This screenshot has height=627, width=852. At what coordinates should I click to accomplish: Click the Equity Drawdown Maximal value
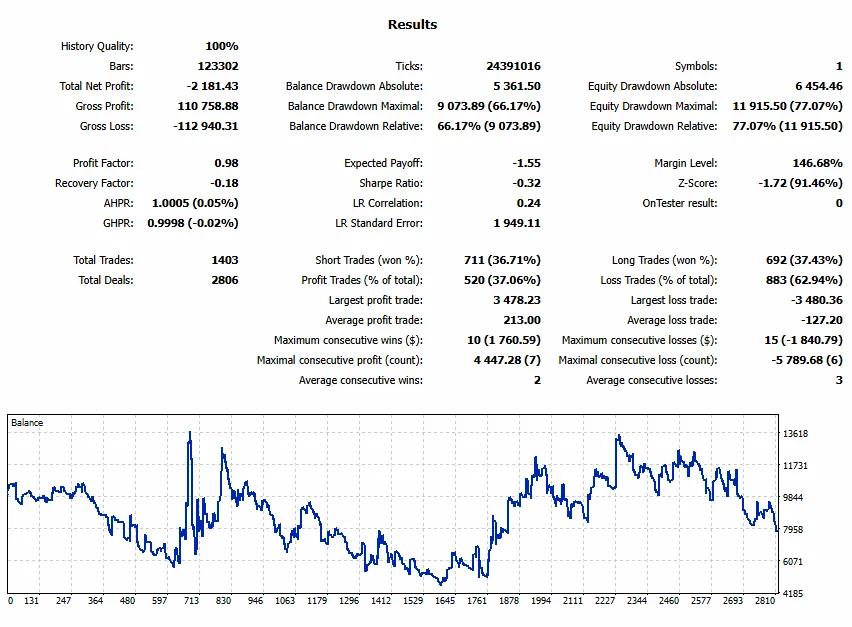[x=787, y=106]
